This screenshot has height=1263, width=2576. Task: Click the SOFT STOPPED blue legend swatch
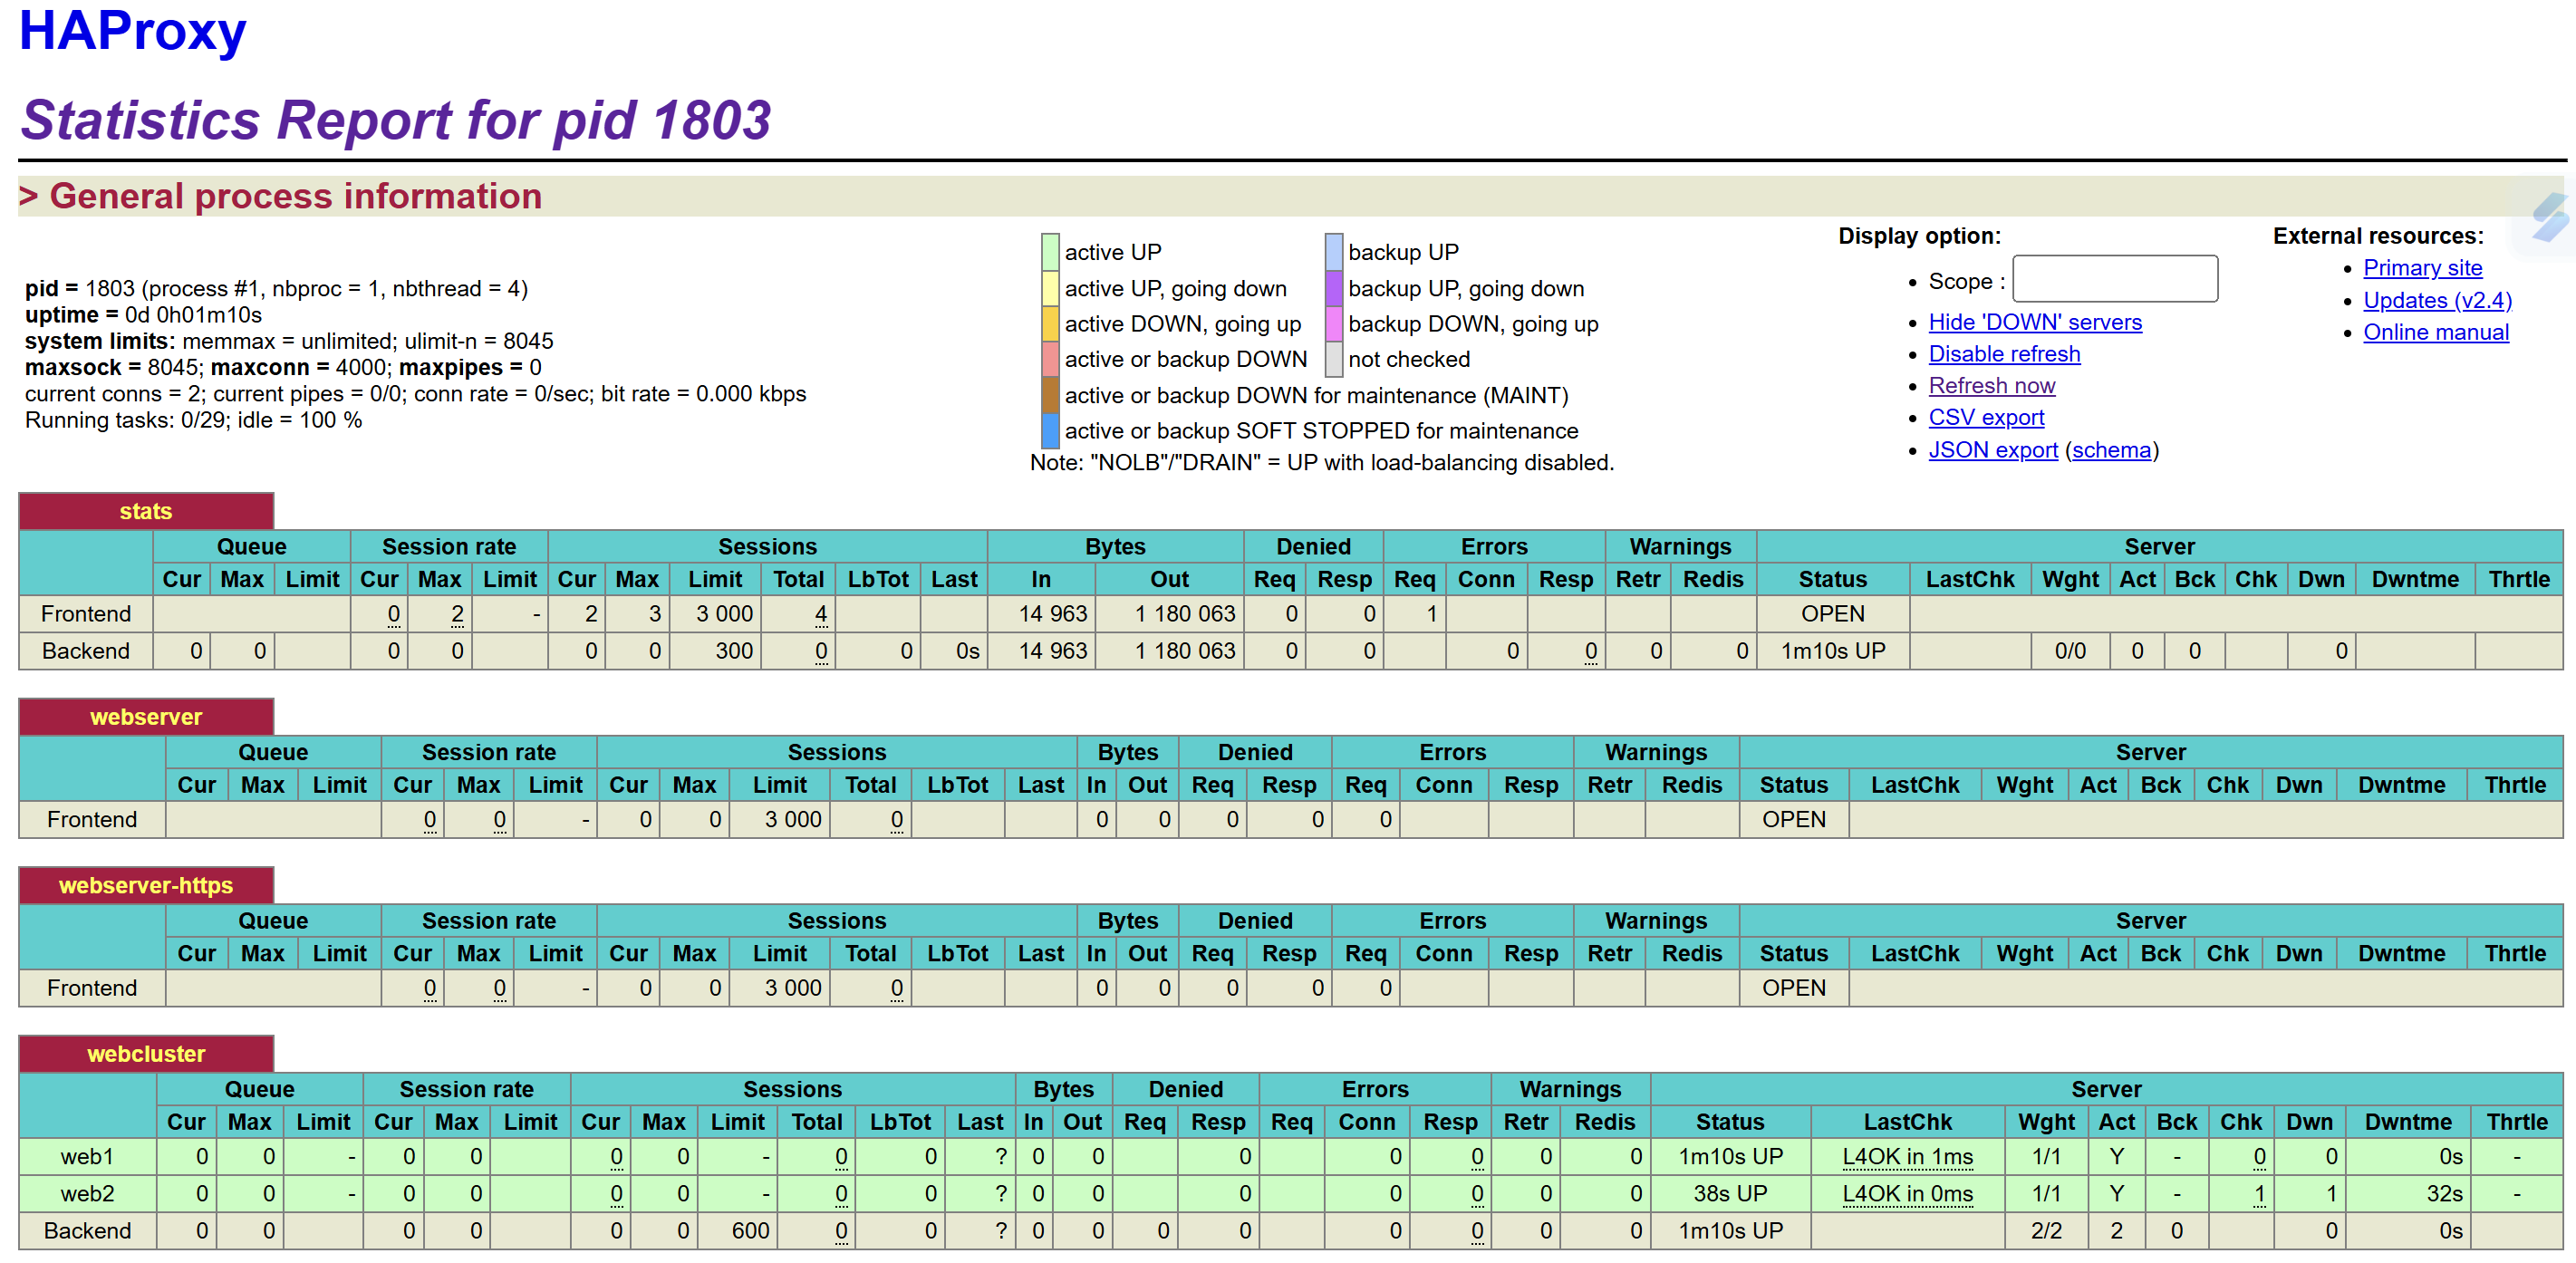coord(1049,431)
